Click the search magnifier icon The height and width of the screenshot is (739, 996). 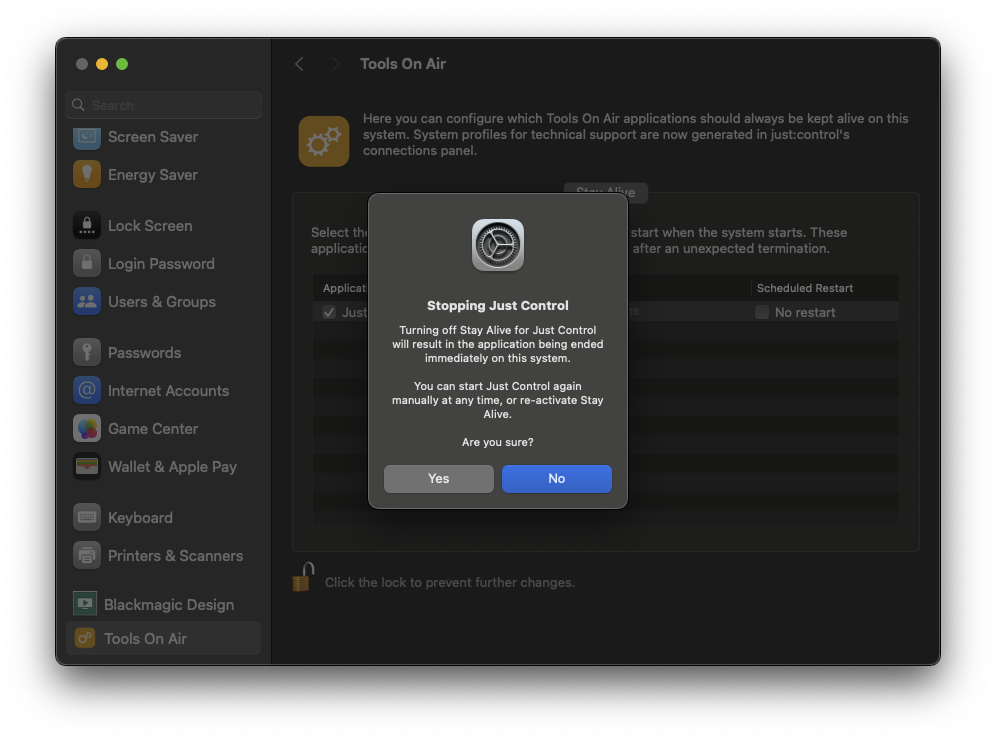pos(78,105)
